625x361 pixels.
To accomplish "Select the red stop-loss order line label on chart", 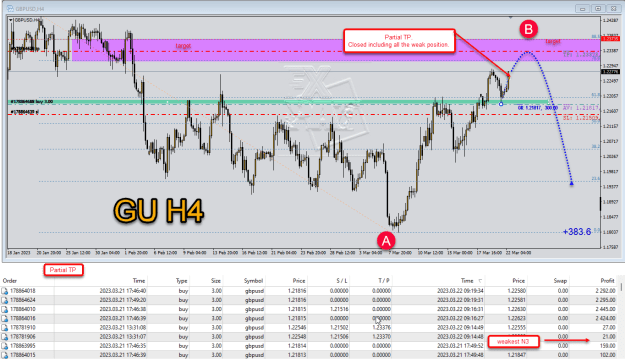I will click(25, 112).
